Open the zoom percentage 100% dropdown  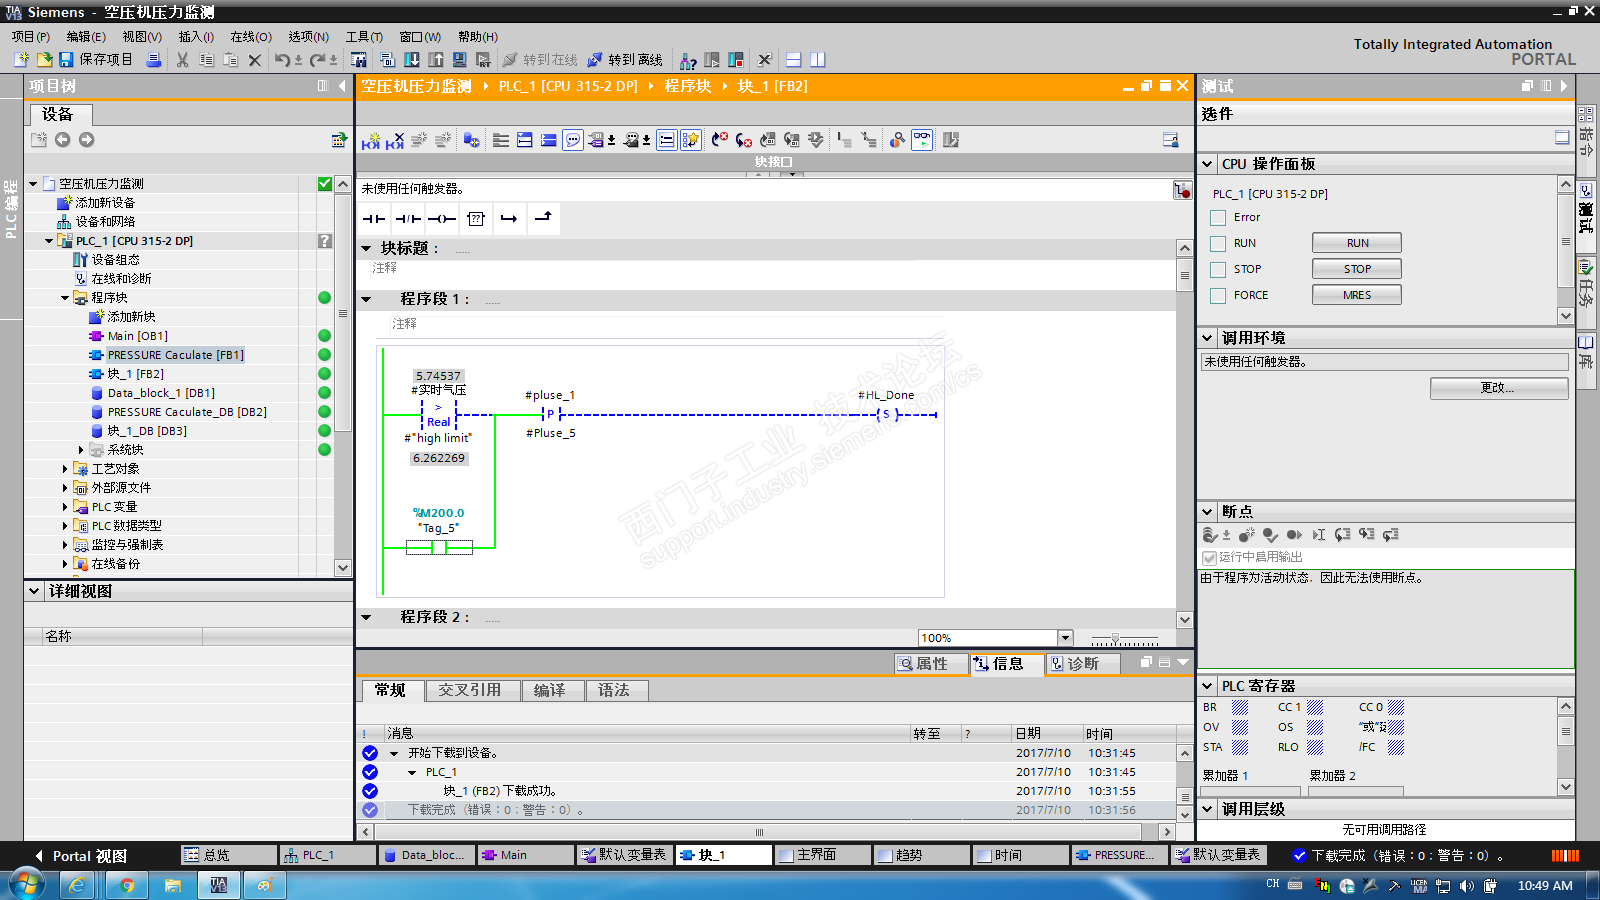click(x=1065, y=638)
